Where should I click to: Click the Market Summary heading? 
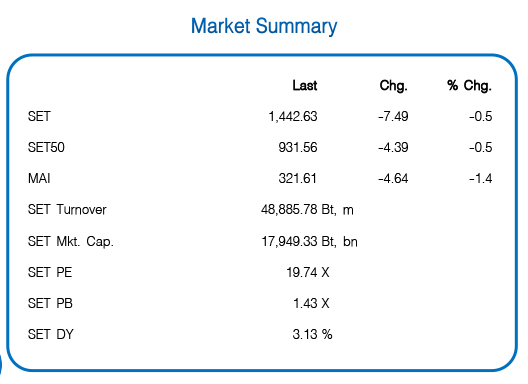click(x=264, y=27)
